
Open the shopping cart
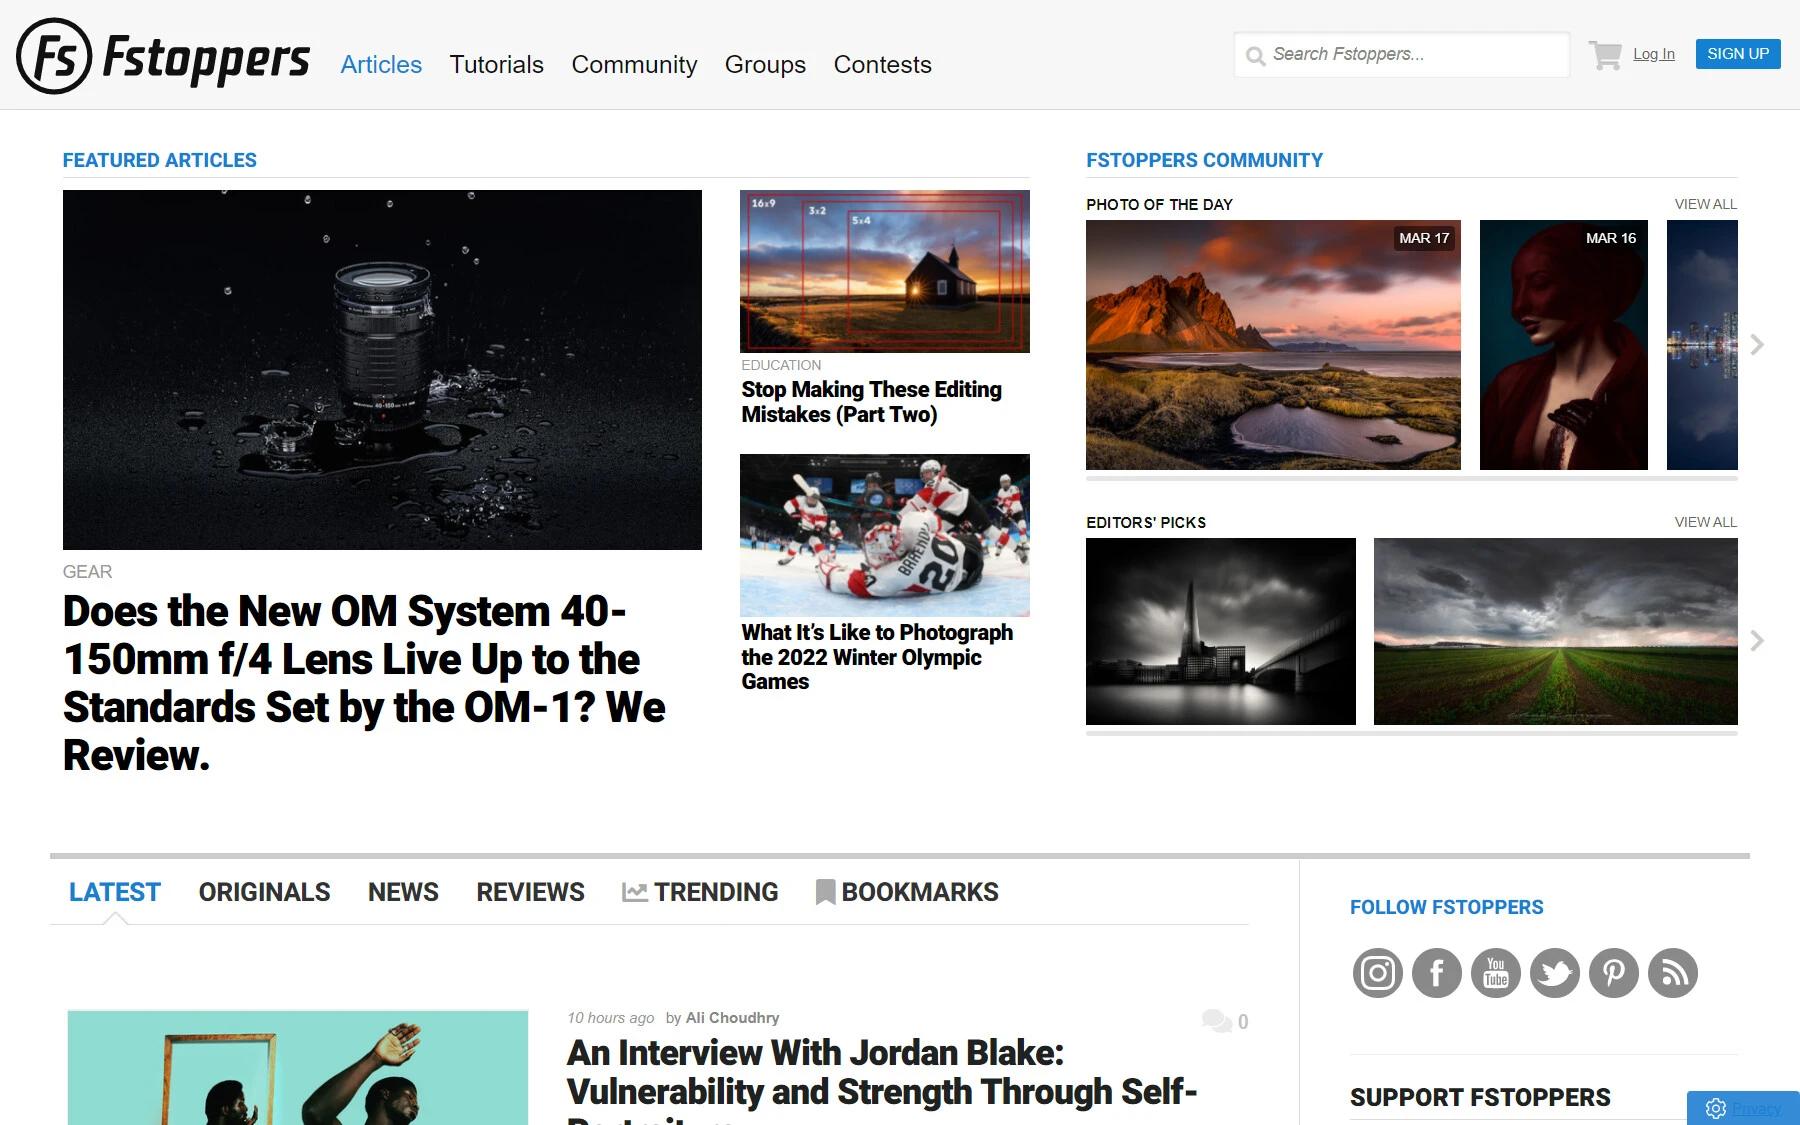(x=1605, y=54)
